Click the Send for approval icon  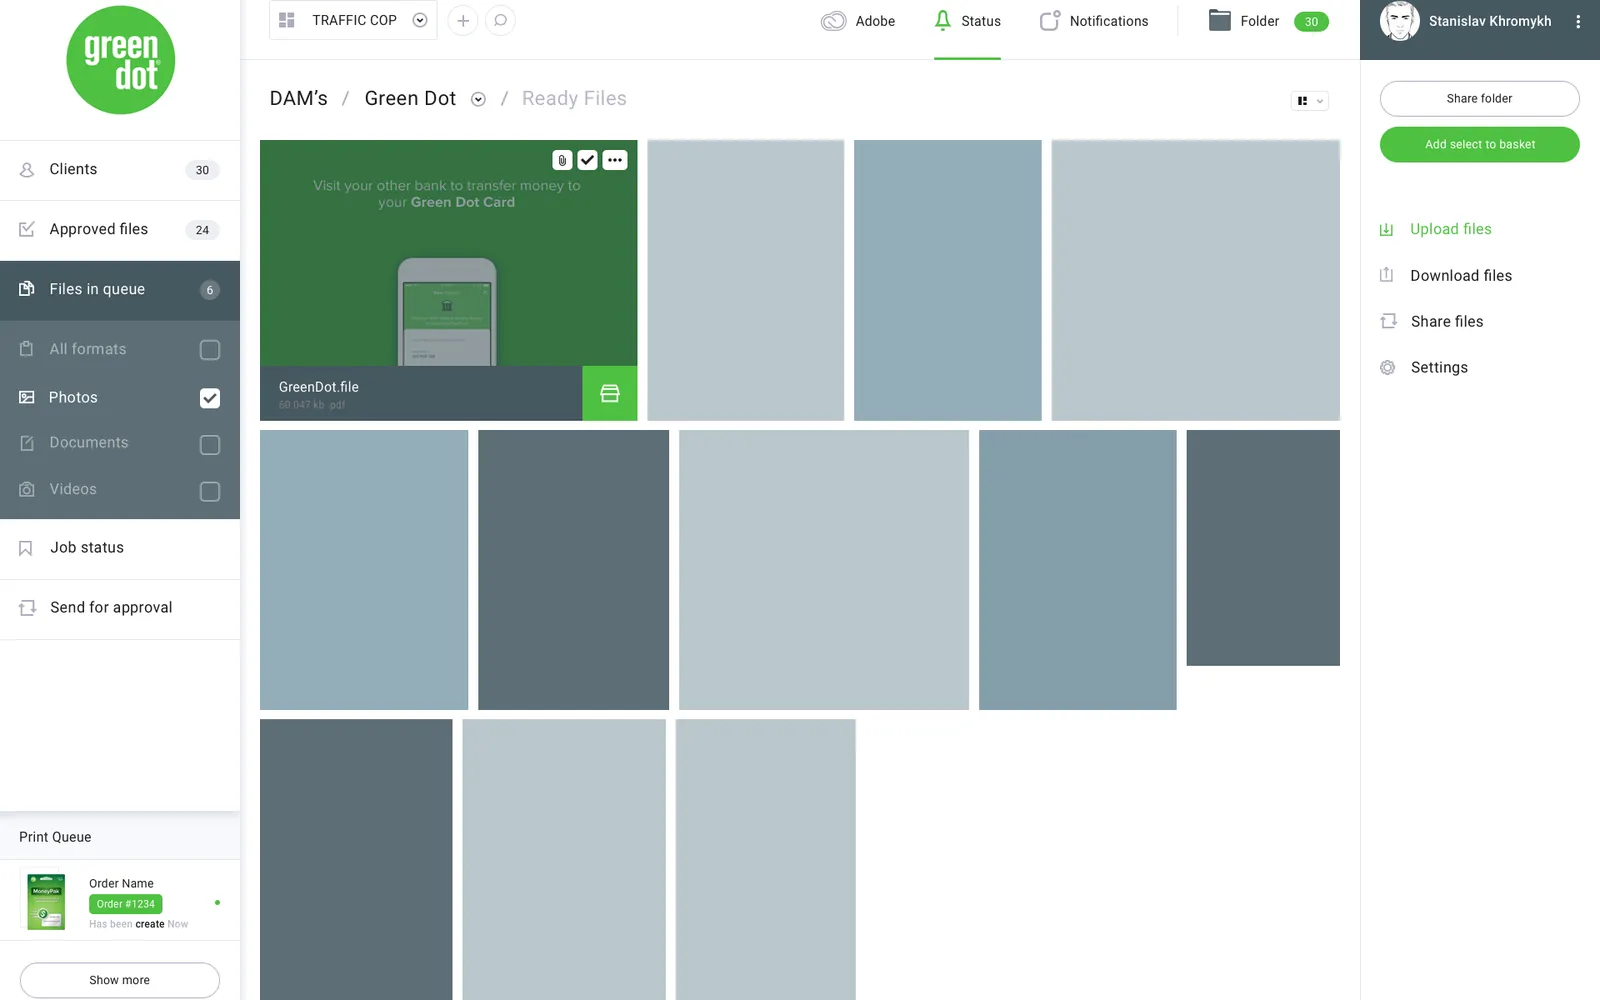click(28, 608)
